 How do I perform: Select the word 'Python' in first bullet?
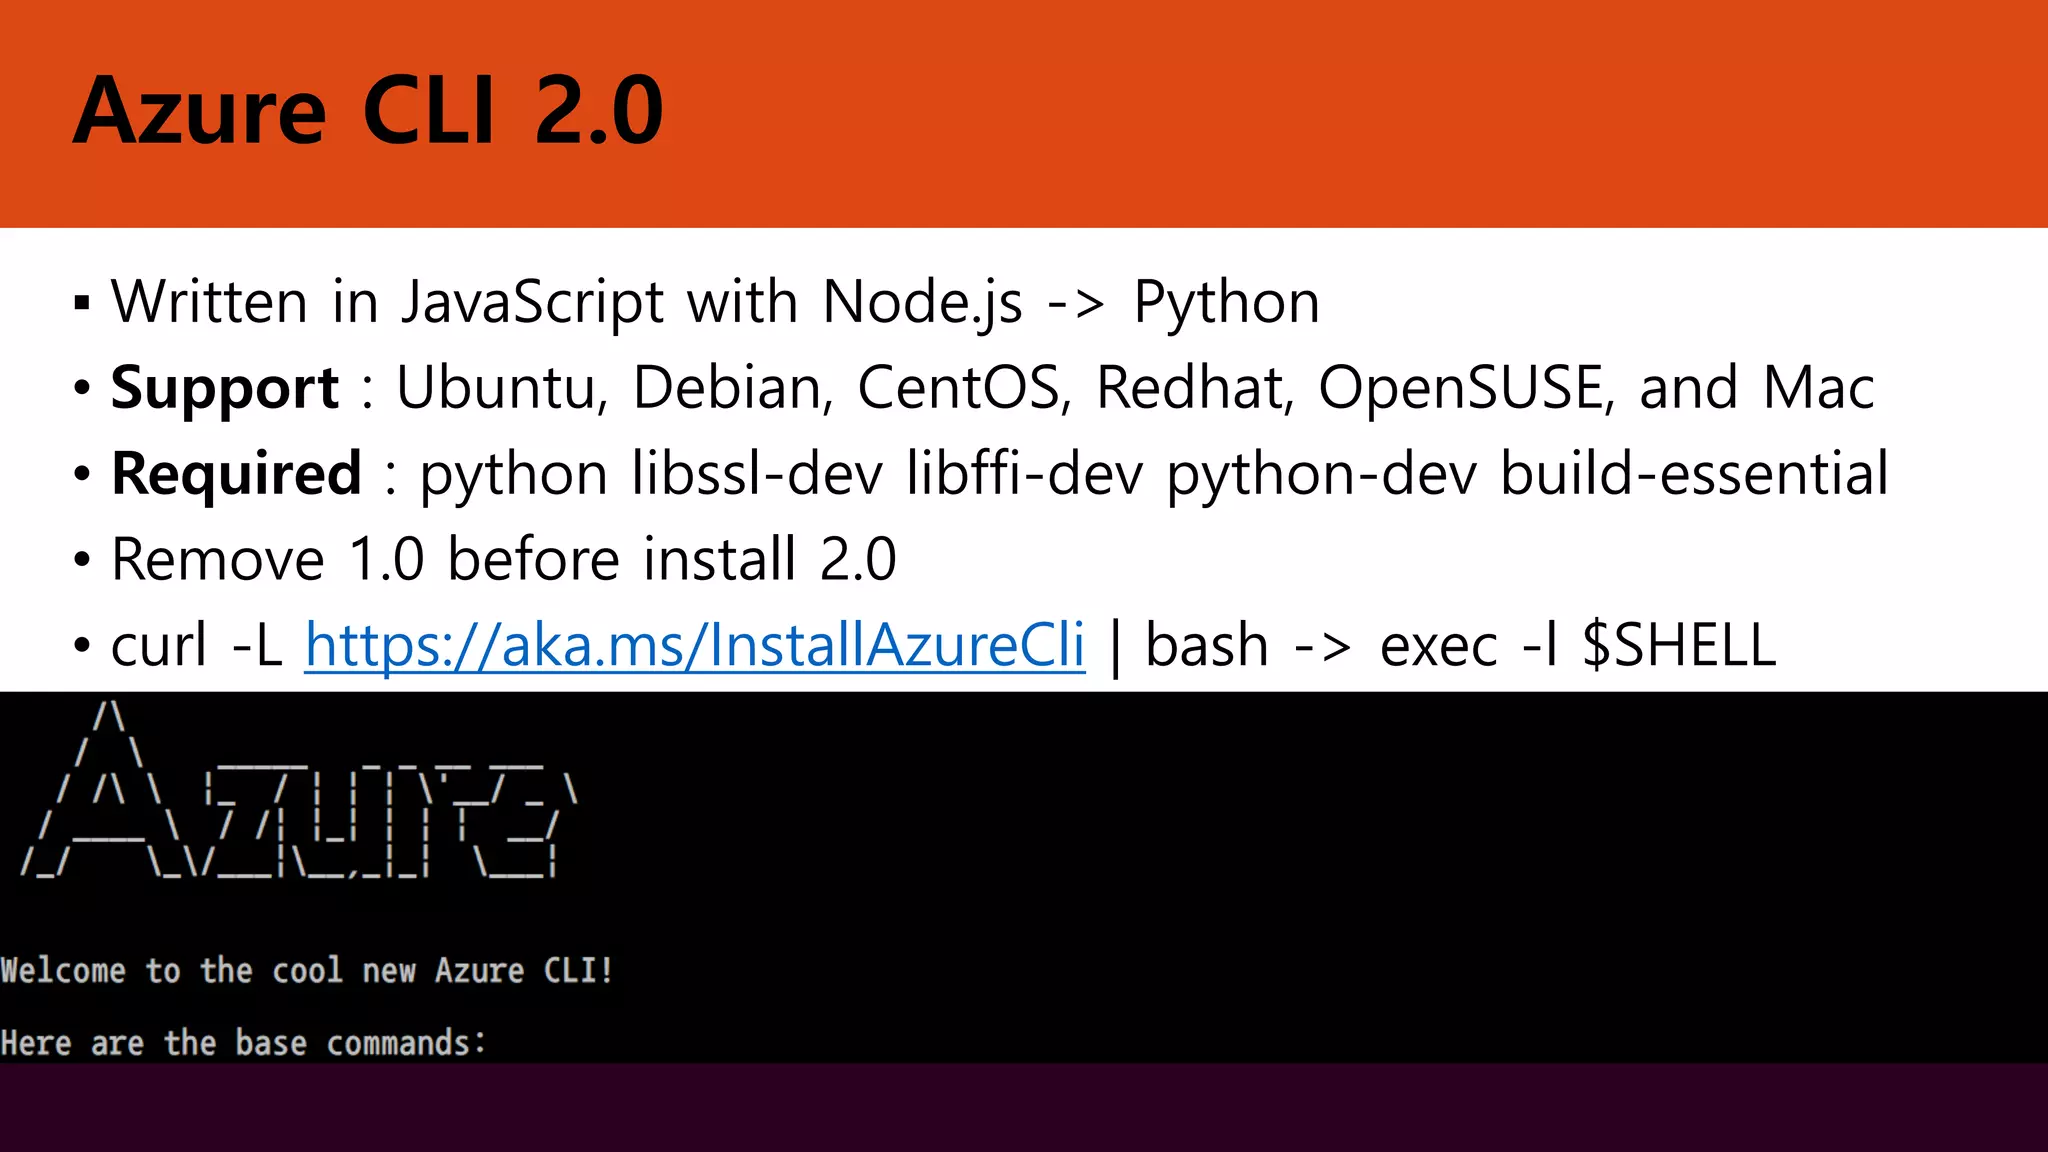[x=1226, y=302]
